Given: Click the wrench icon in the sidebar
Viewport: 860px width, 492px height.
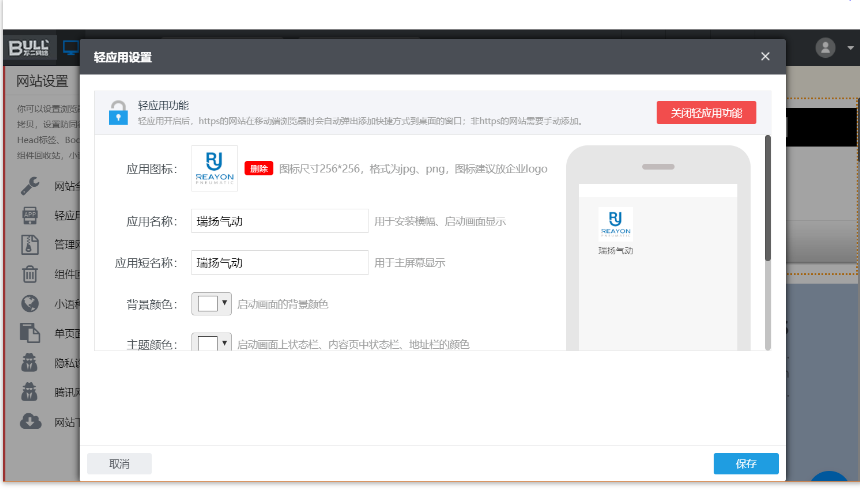Looking at the screenshot, I should click(x=31, y=185).
